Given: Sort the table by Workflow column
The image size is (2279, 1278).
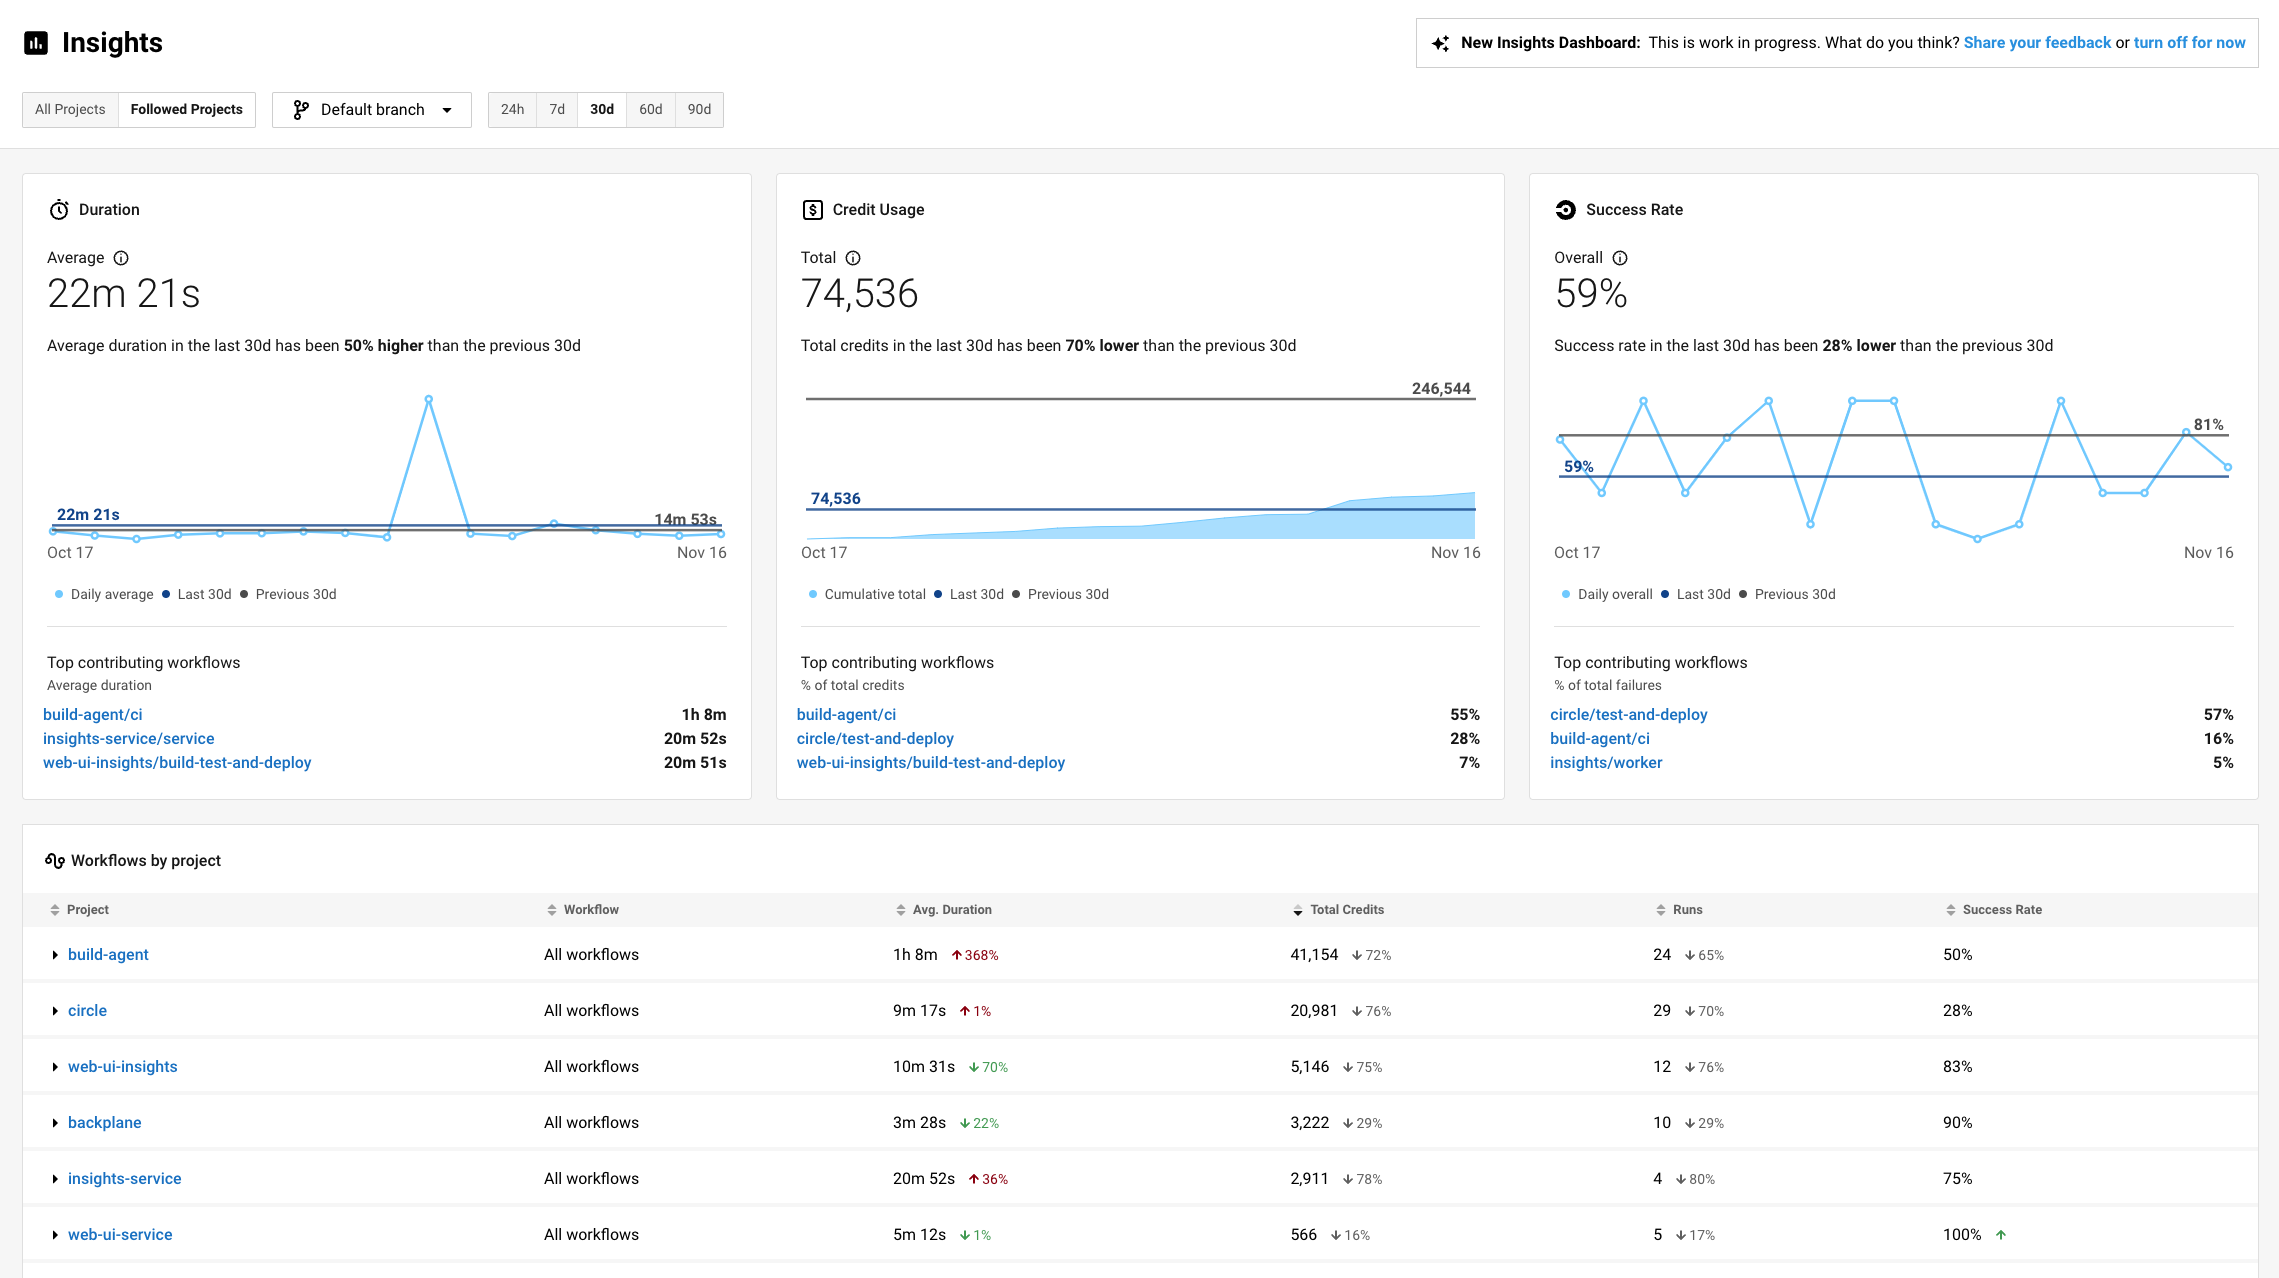Looking at the screenshot, I should click(x=582, y=910).
